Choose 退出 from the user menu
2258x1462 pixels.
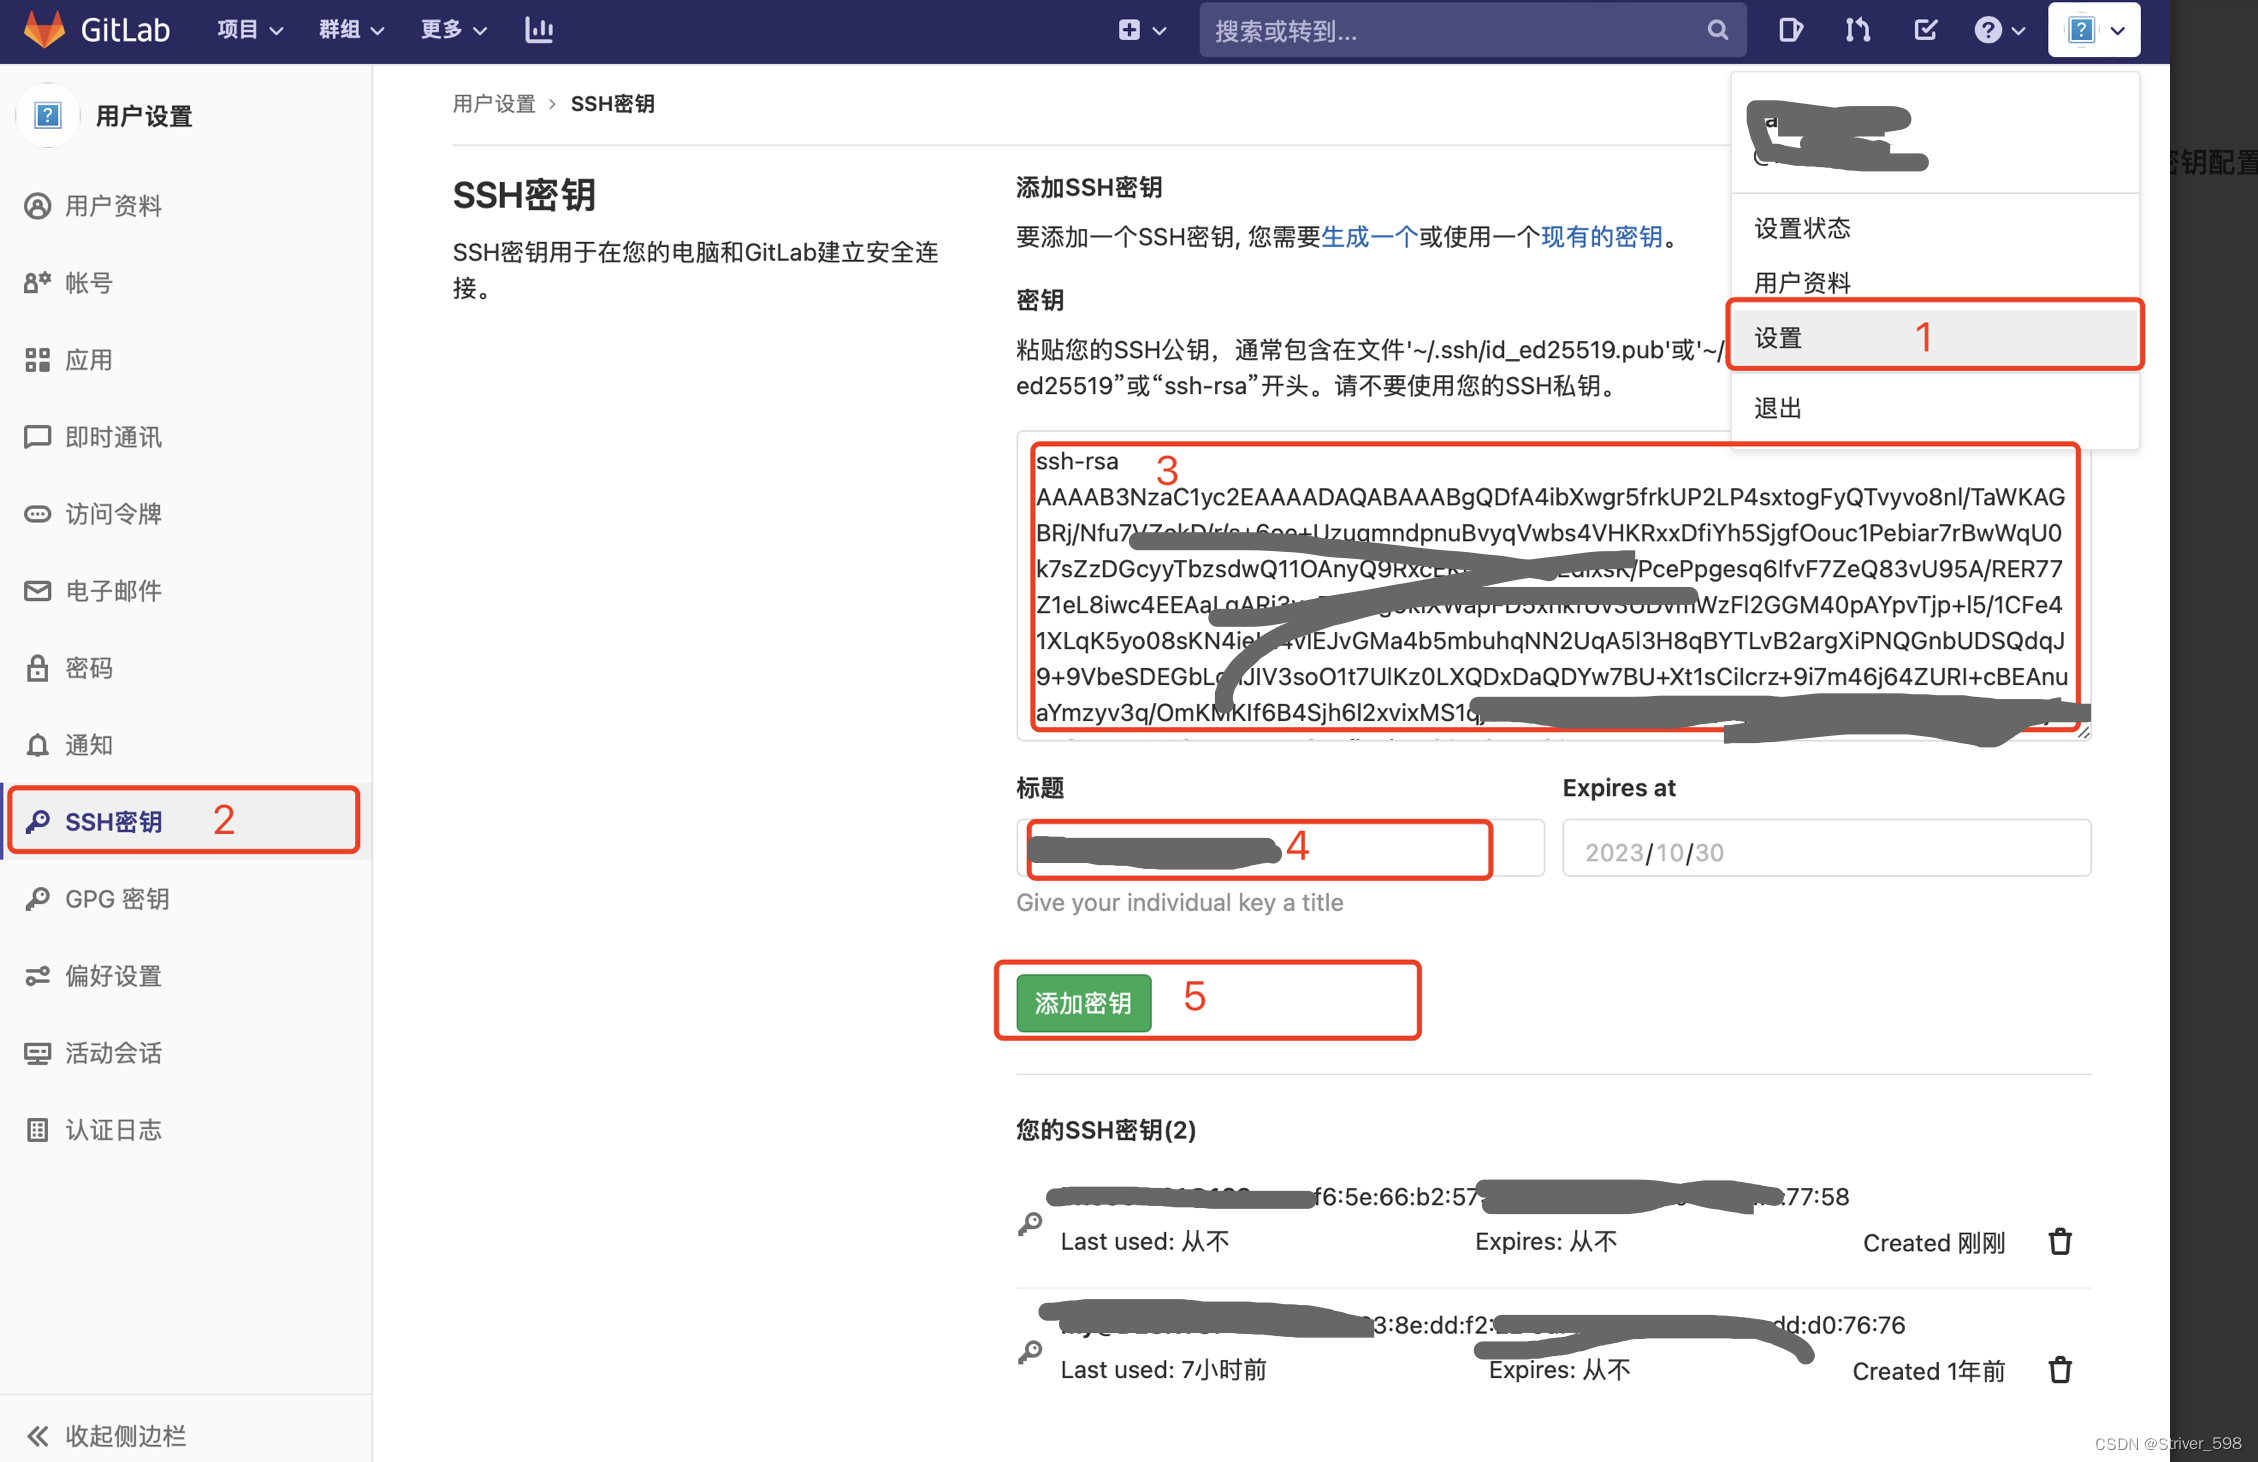pyautogui.click(x=1778, y=408)
